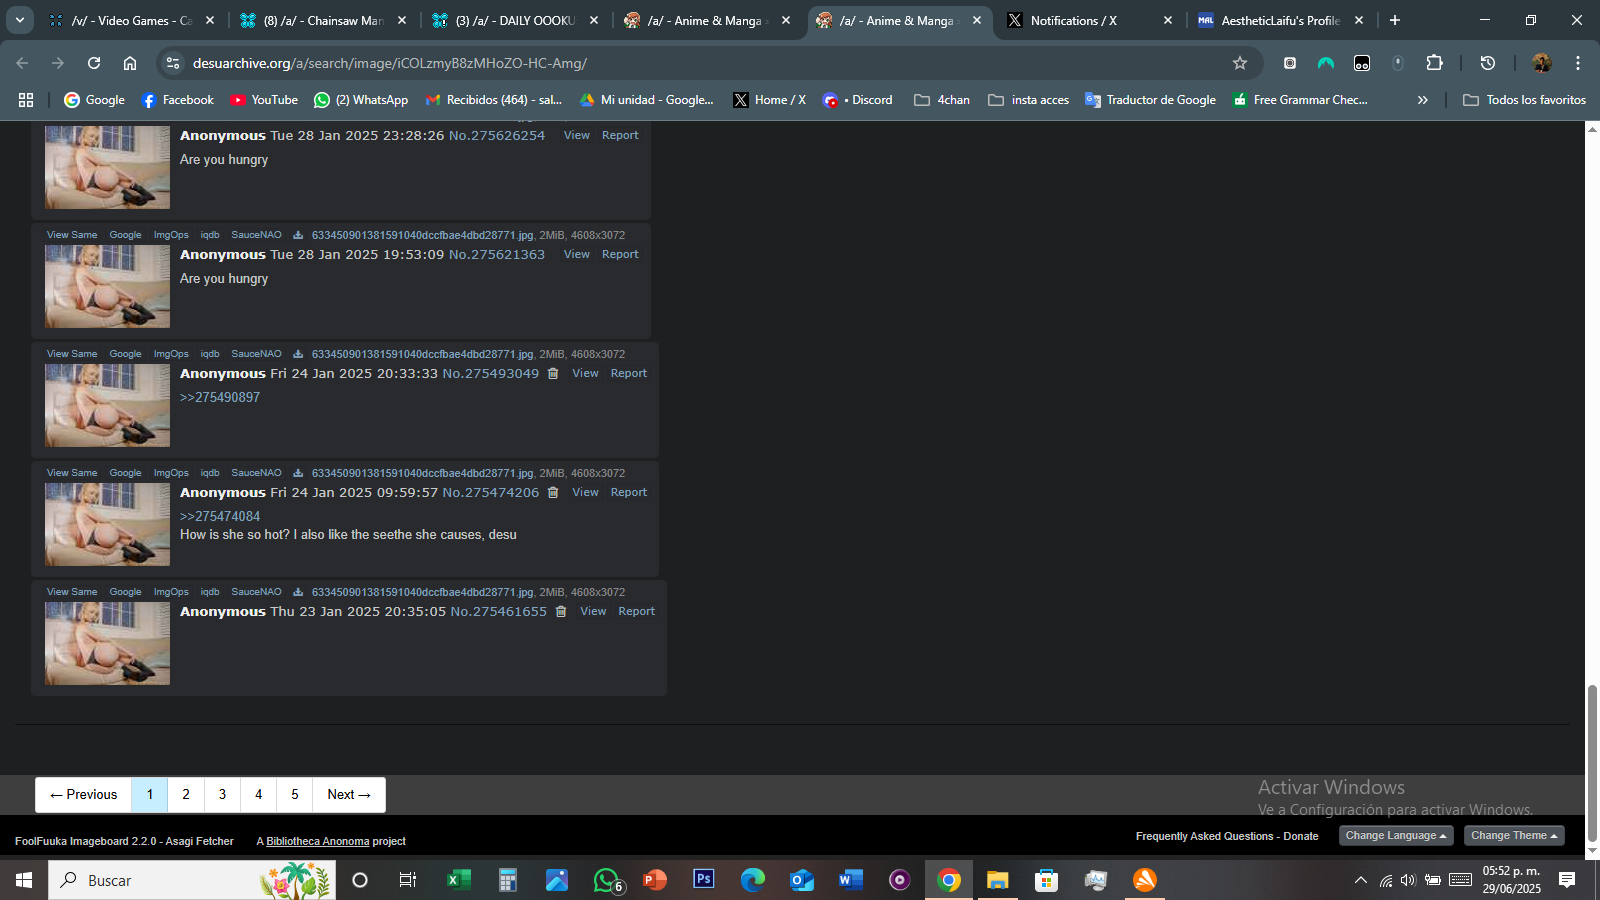Open the Facebook bookmark

click(178, 100)
